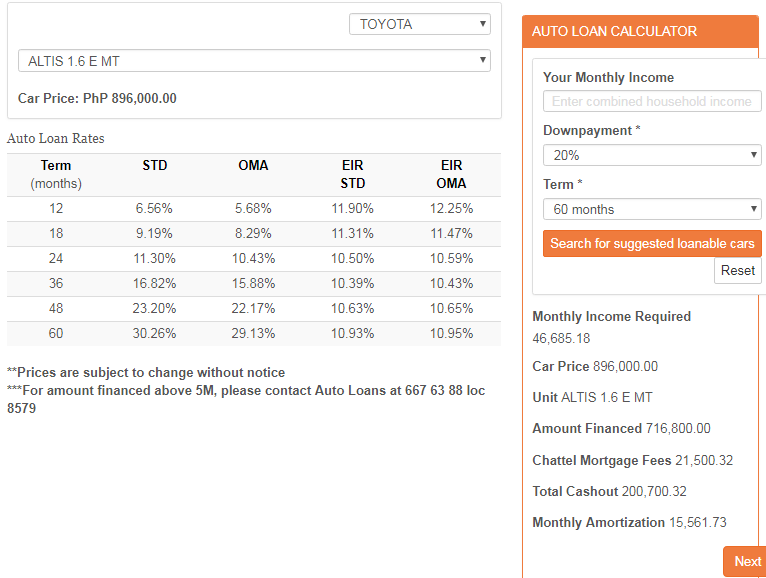
Task: Click the 16.82% STD rate cell
Action: point(154,283)
